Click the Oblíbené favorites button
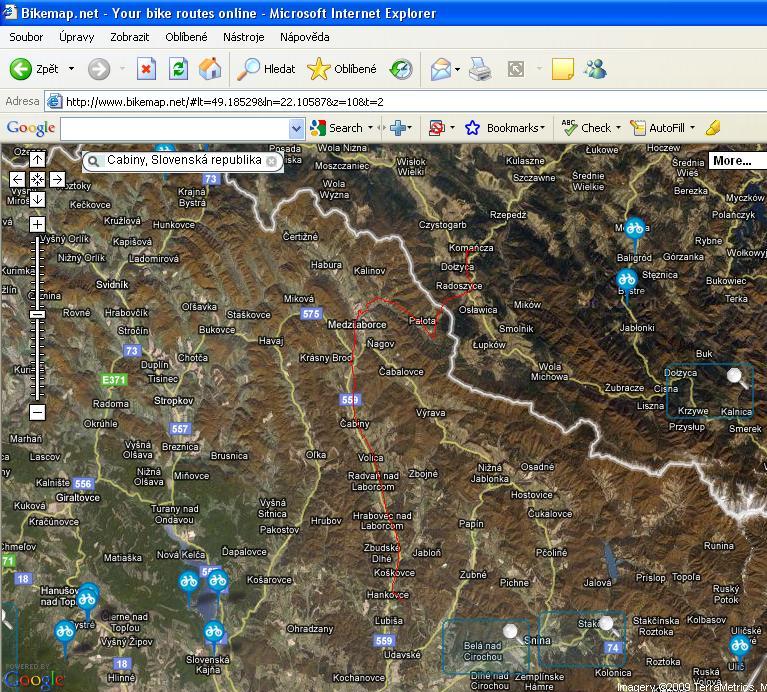Image resolution: width=767 pixels, height=692 pixels. click(x=343, y=69)
